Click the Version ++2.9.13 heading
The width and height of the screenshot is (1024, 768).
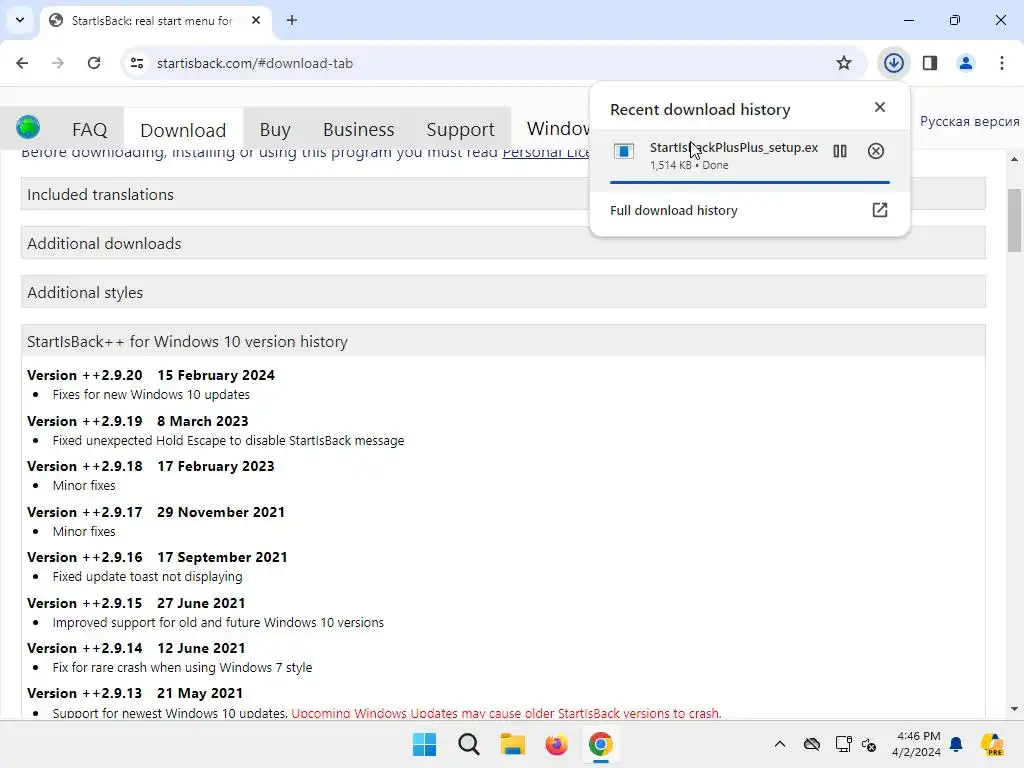click(x=135, y=693)
